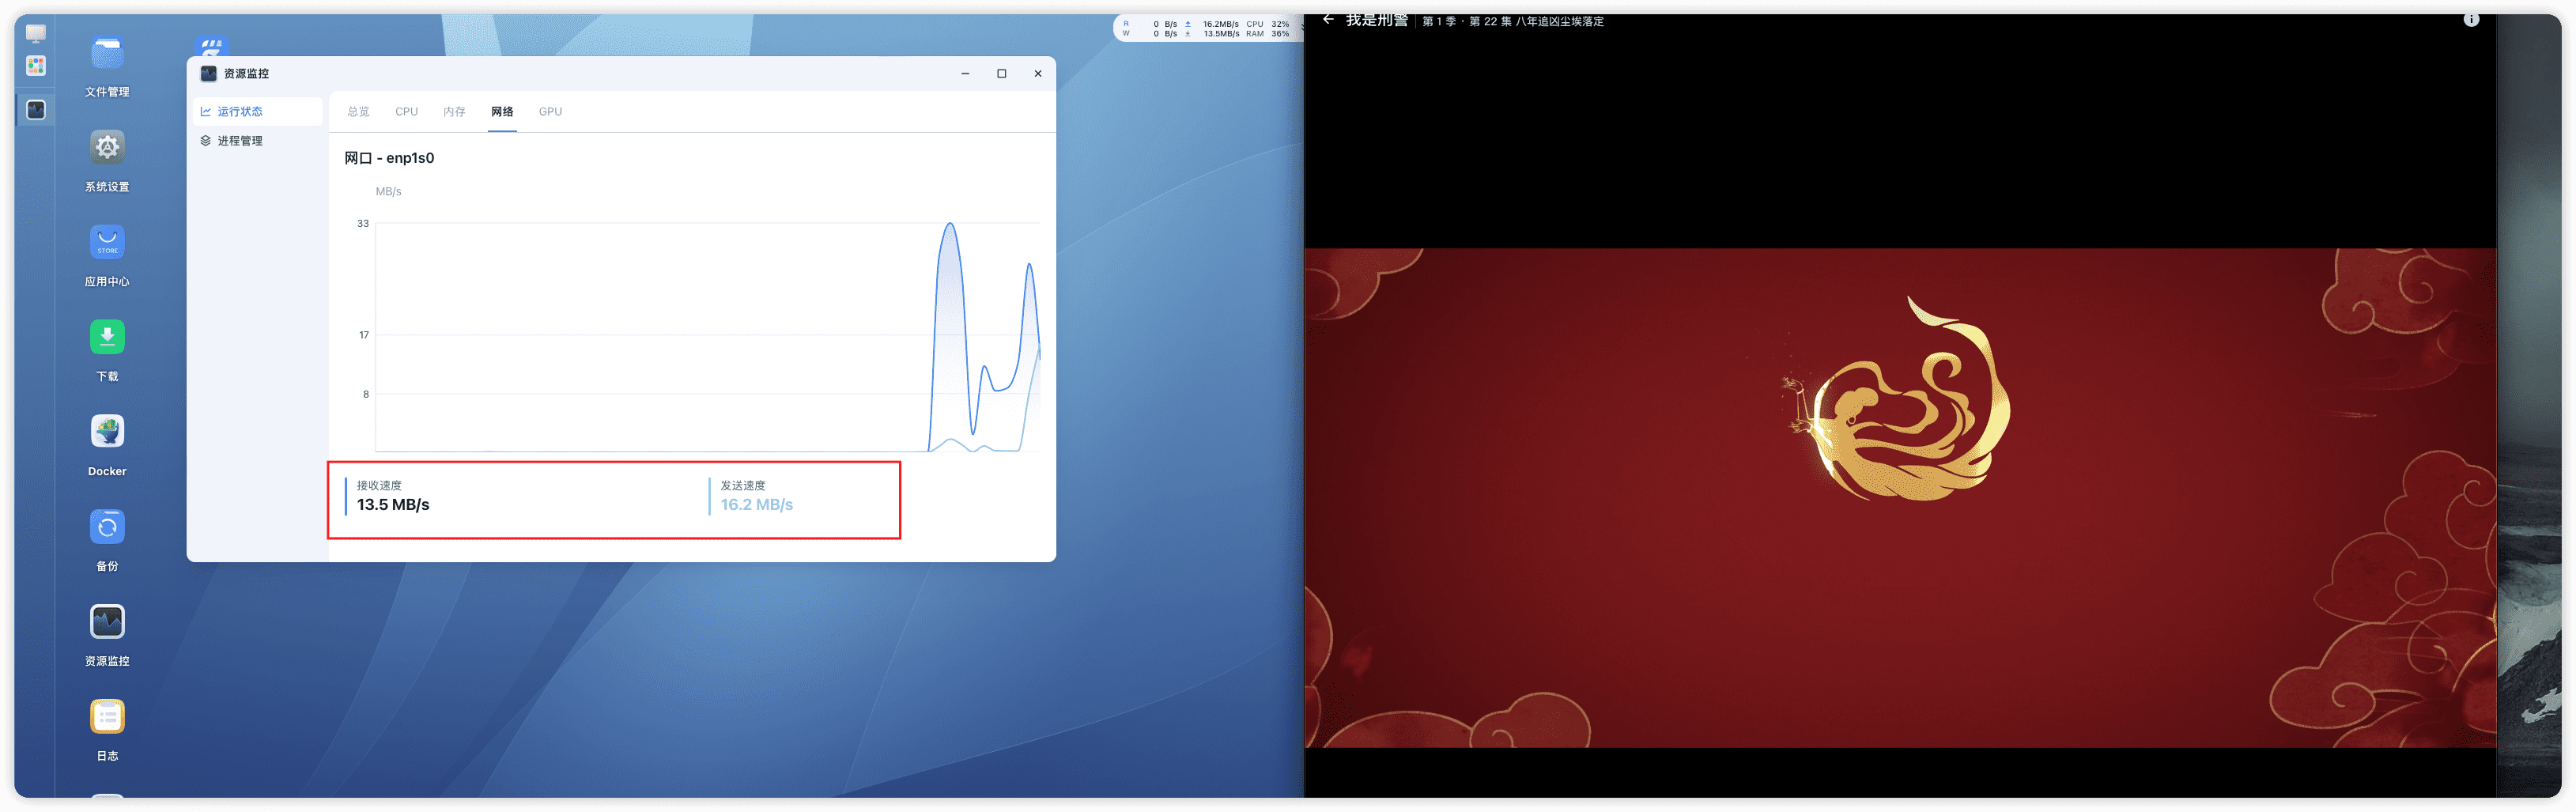This screenshot has width=2576, height=812.
Task: Minimize the 资源监控 window
Action: 965,74
